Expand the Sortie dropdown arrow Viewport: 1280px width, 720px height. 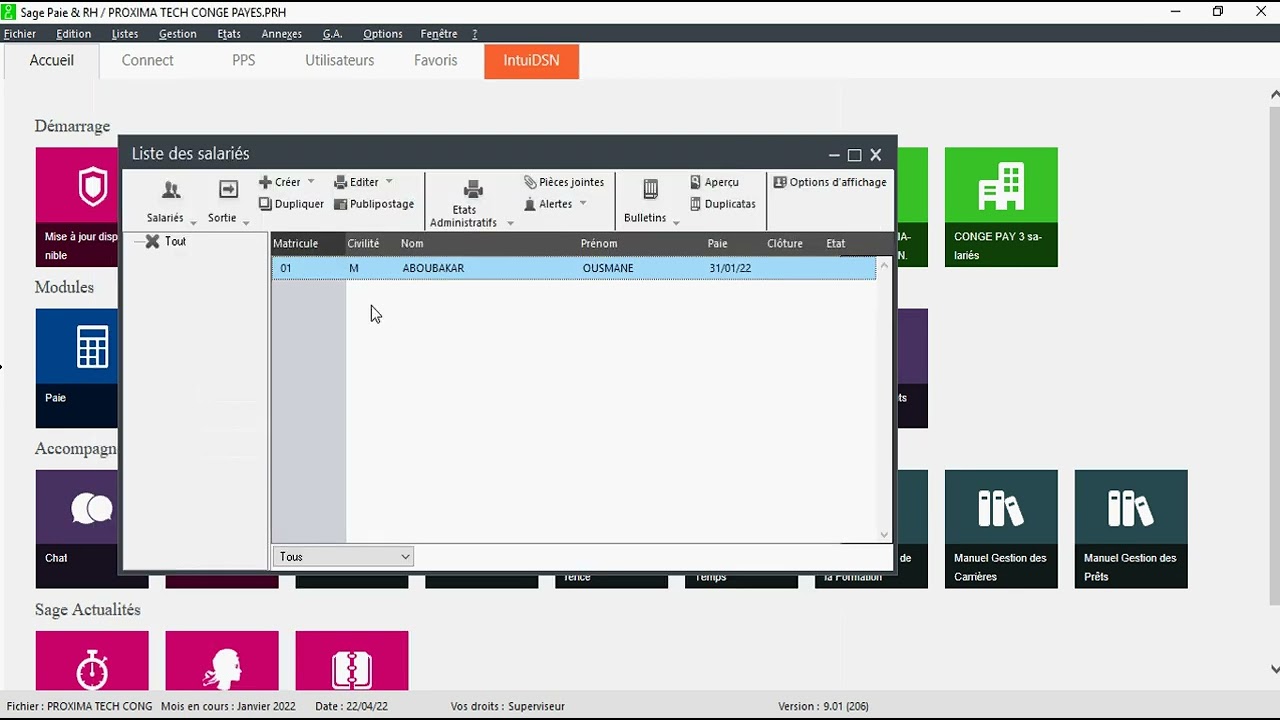pos(246,222)
